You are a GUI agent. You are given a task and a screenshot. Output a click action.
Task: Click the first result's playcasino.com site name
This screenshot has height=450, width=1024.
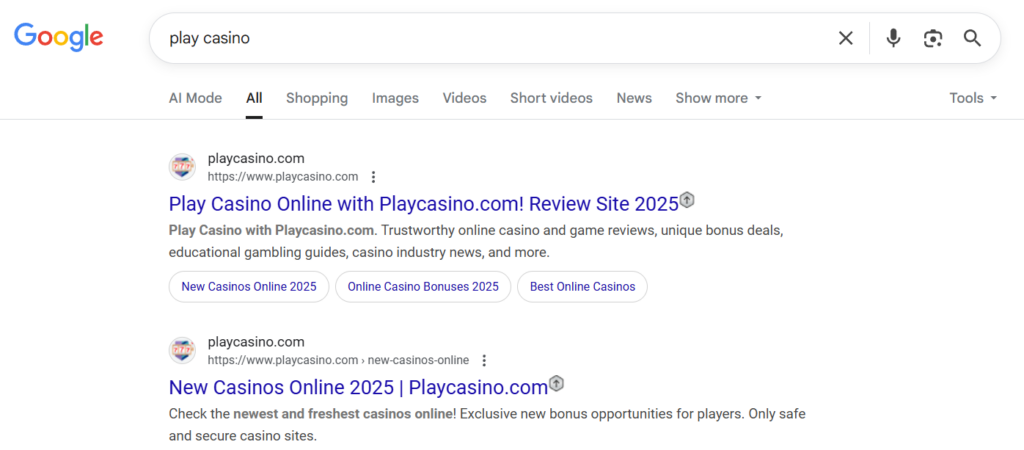pyautogui.click(x=256, y=158)
